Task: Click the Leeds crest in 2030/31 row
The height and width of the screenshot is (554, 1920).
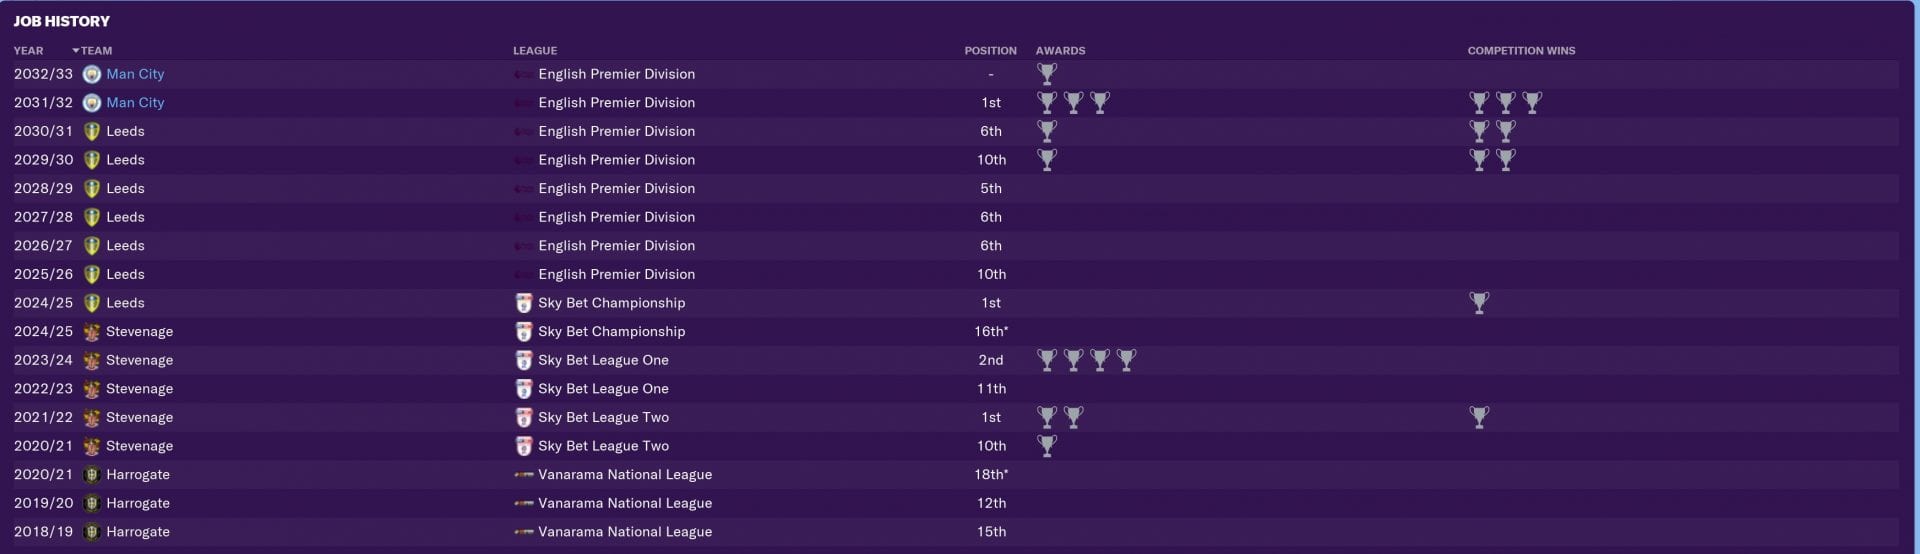Action: tap(92, 131)
